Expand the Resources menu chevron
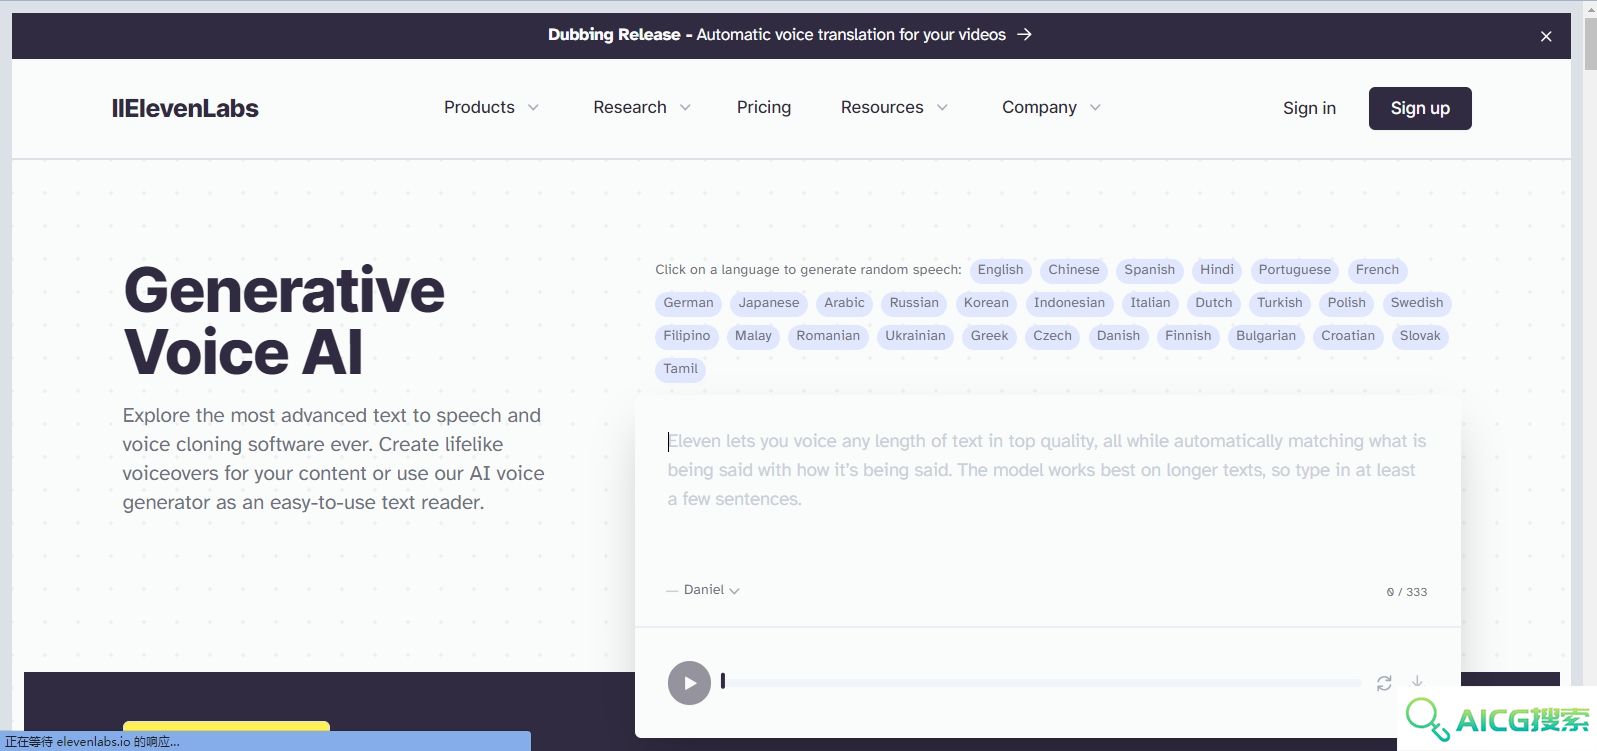 click(942, 108)
